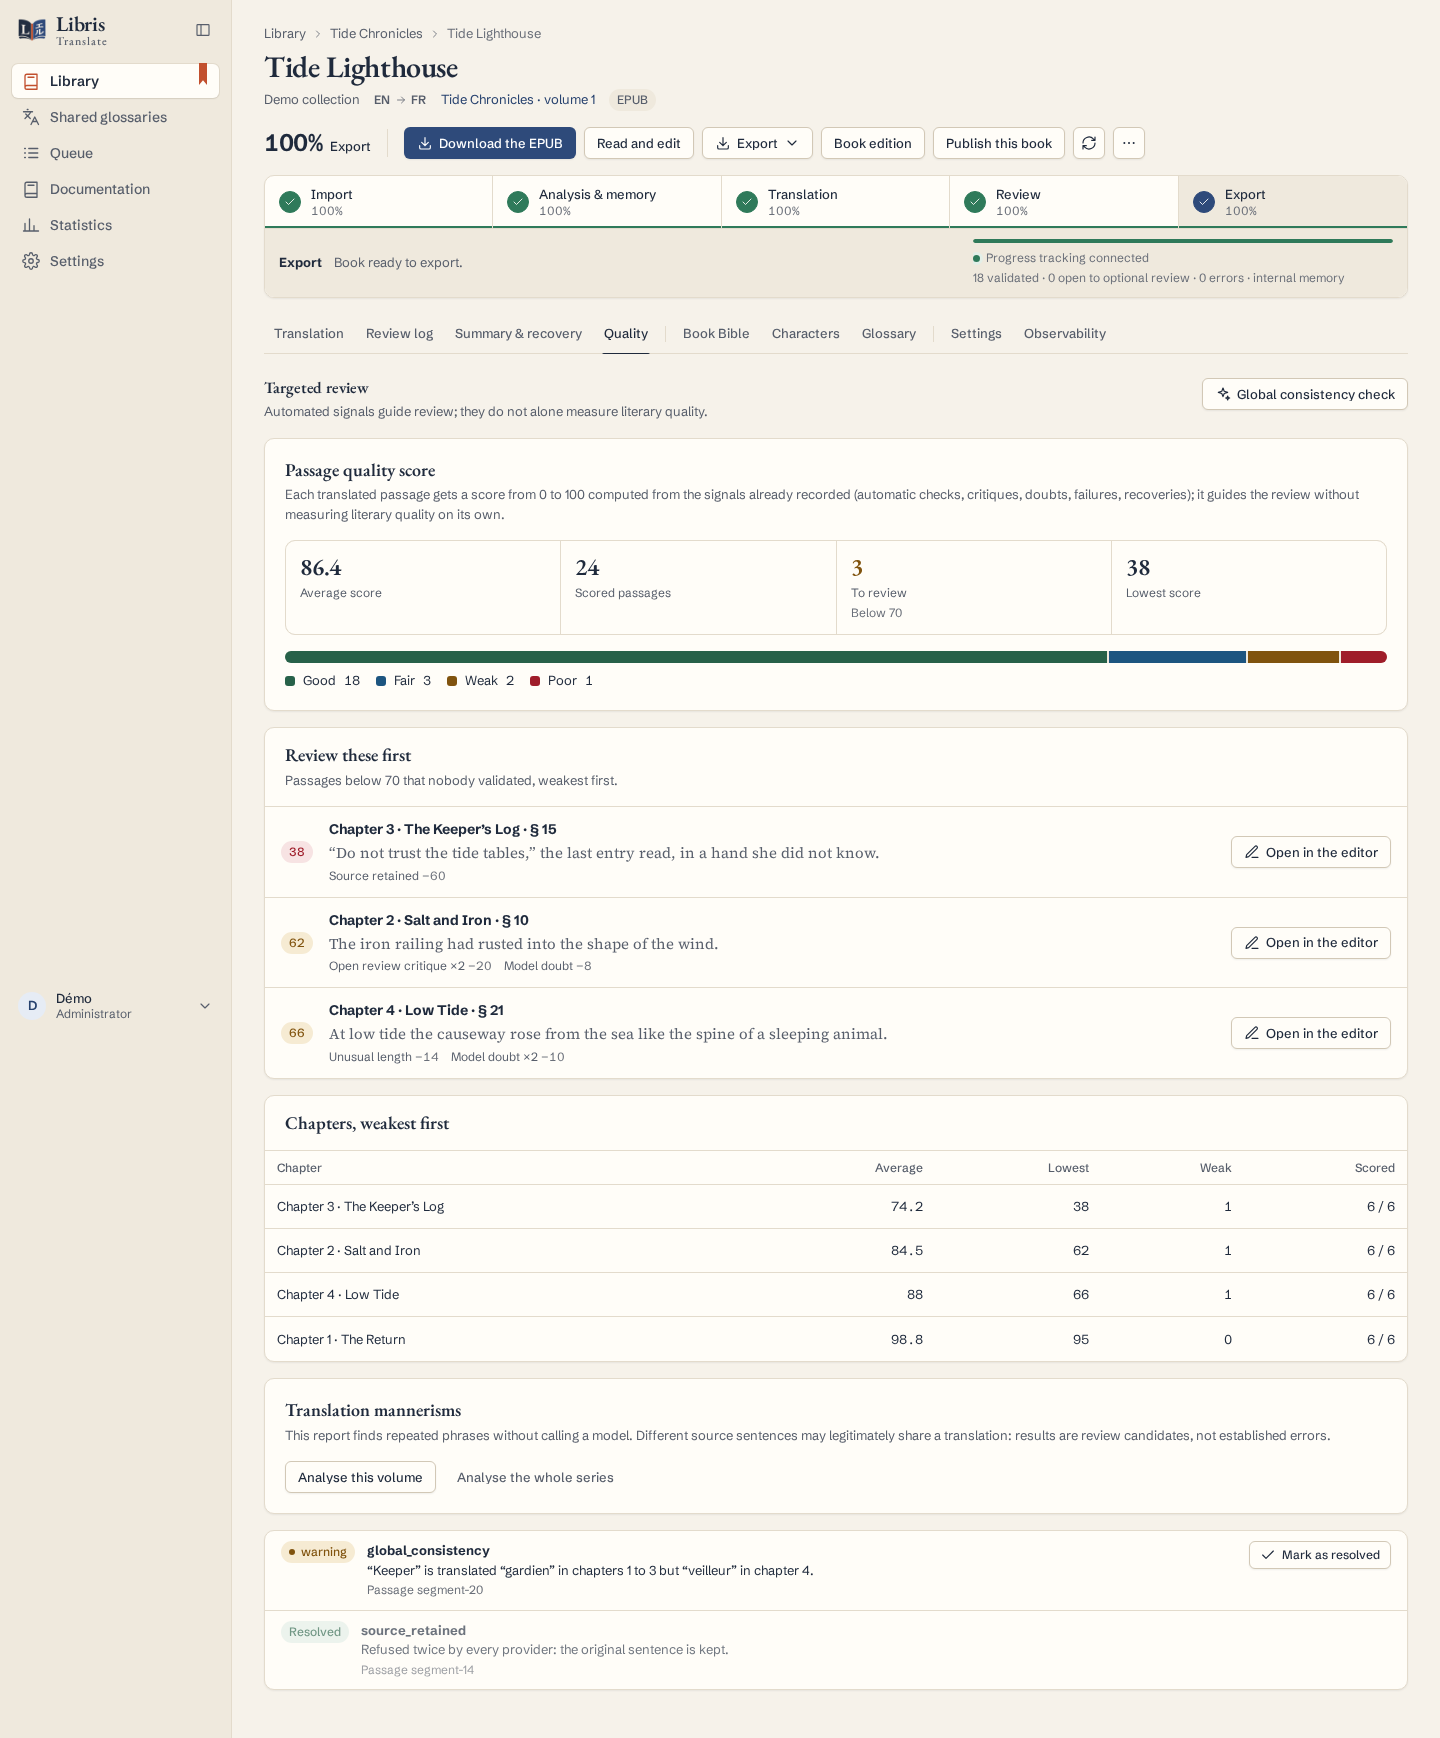Open Shared glossaries in the sidebar
This screenshot has height=1738, width=1440.
(116, 117)
